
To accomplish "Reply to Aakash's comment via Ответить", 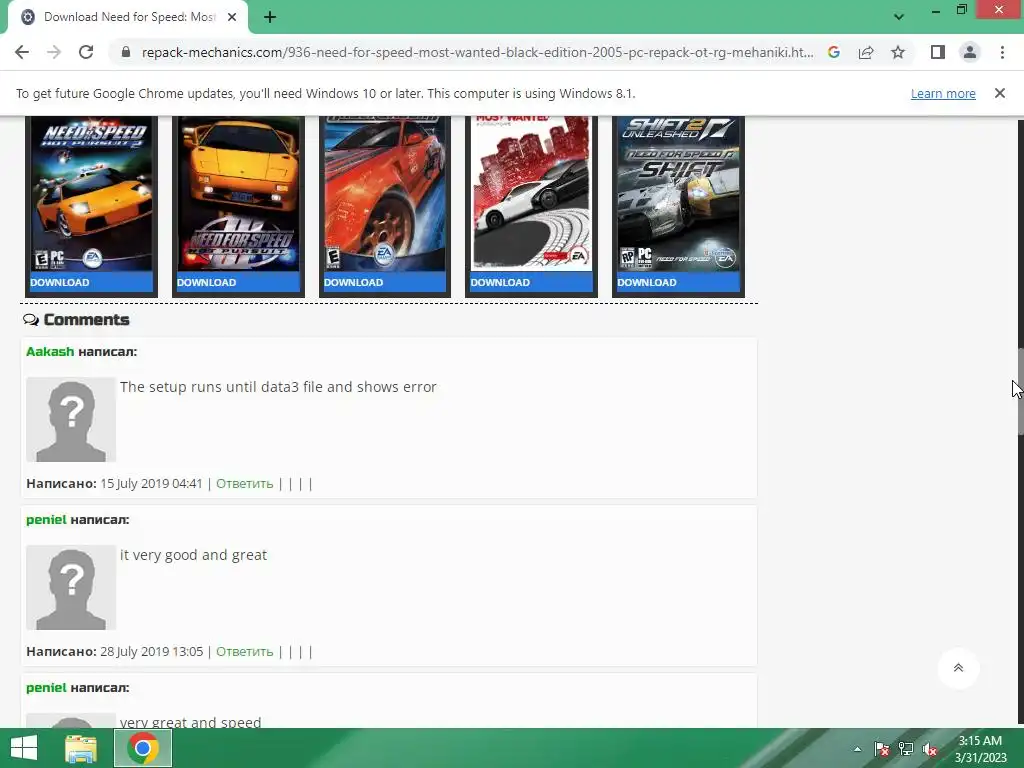I will point(244,483).
